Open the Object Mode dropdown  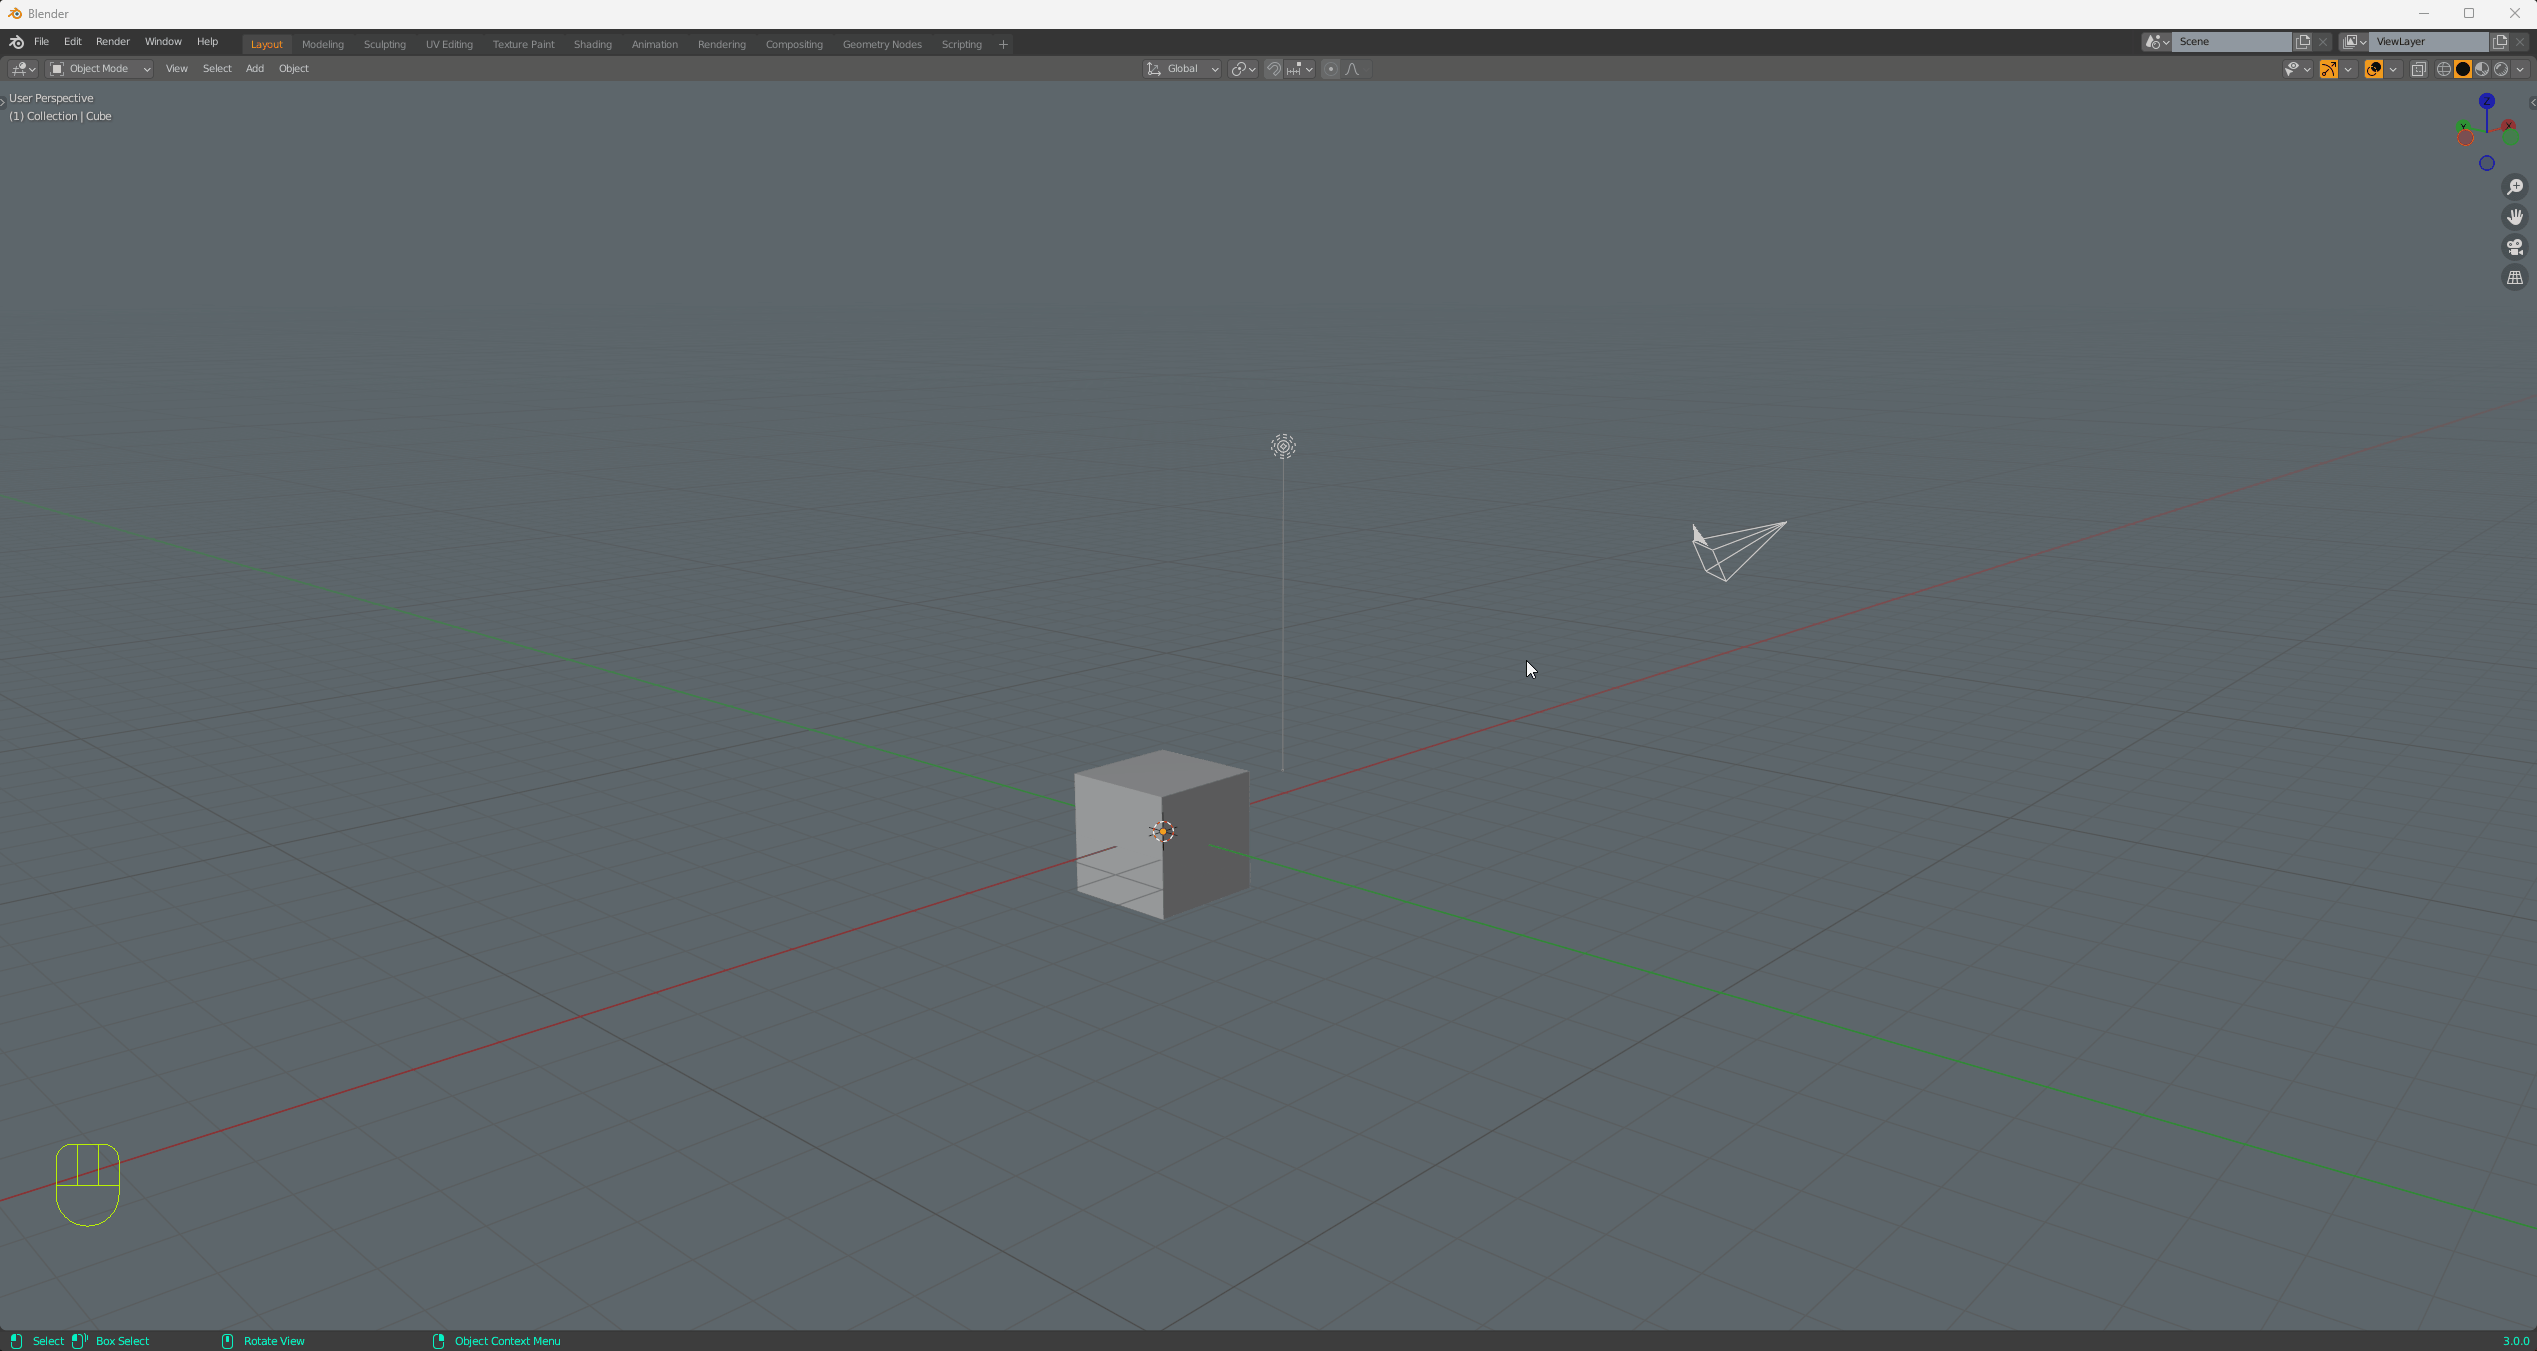coord(100,69)
